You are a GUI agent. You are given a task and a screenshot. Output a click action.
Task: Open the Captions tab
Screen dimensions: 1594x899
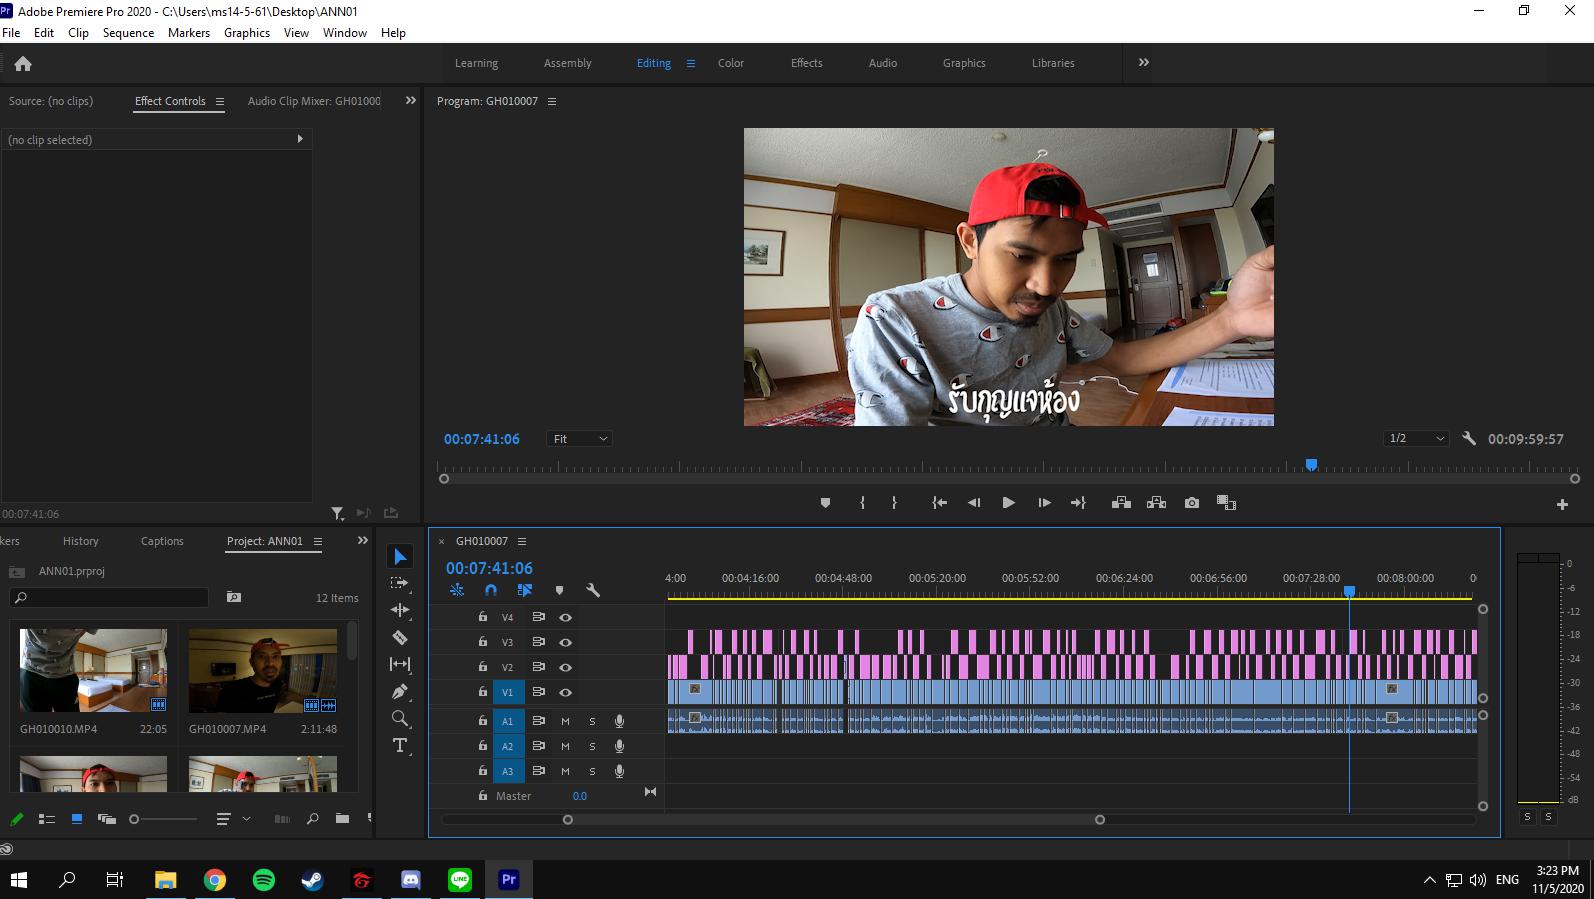(x=162, y=541)
